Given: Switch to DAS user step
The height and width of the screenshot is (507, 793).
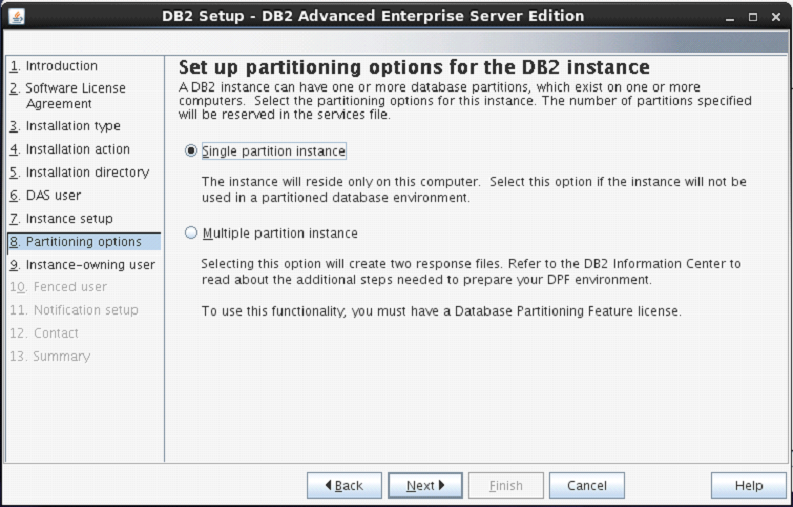Looking at the screenshot, I should [x=53, y=195].
